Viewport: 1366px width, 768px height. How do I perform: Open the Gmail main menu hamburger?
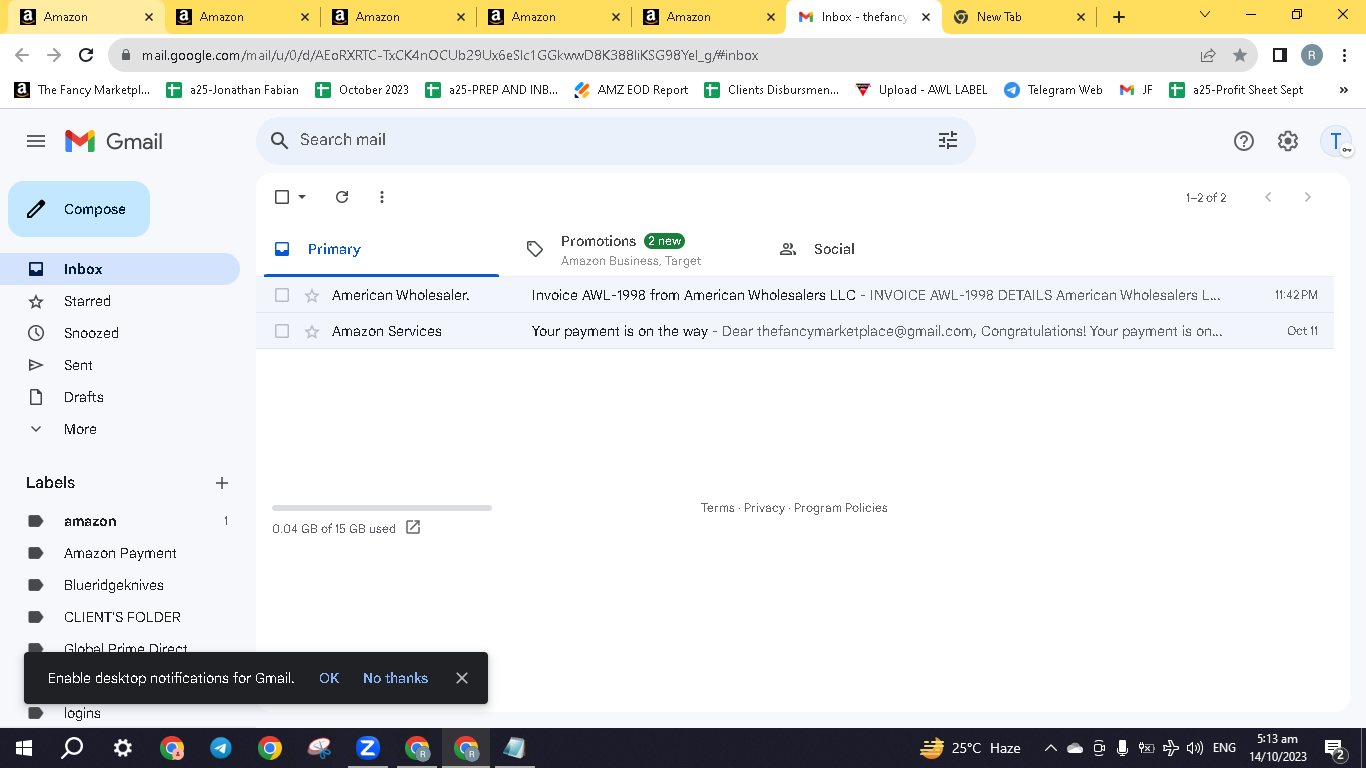[36, 141]
